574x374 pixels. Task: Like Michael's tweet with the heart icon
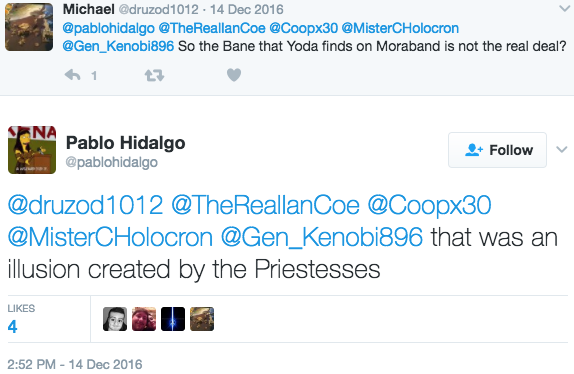click(x=234, y=75)
